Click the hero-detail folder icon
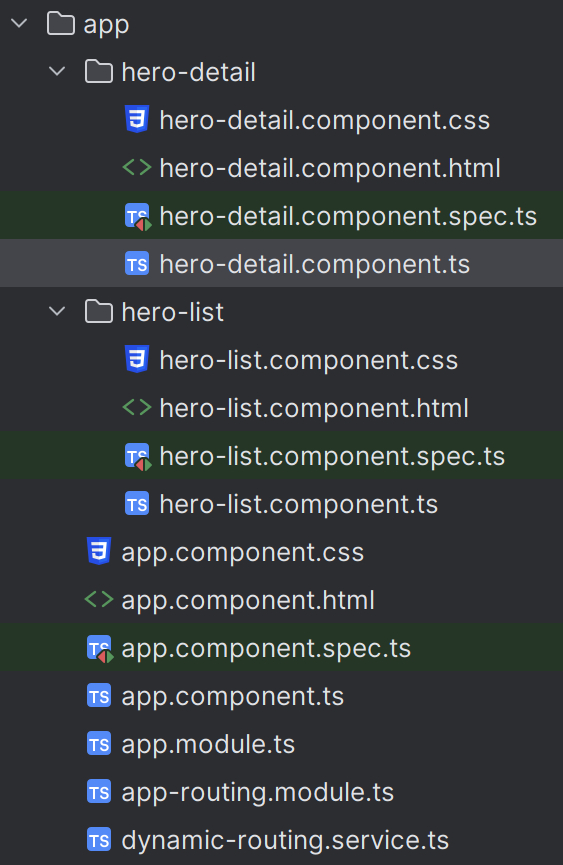 point(99,72)
